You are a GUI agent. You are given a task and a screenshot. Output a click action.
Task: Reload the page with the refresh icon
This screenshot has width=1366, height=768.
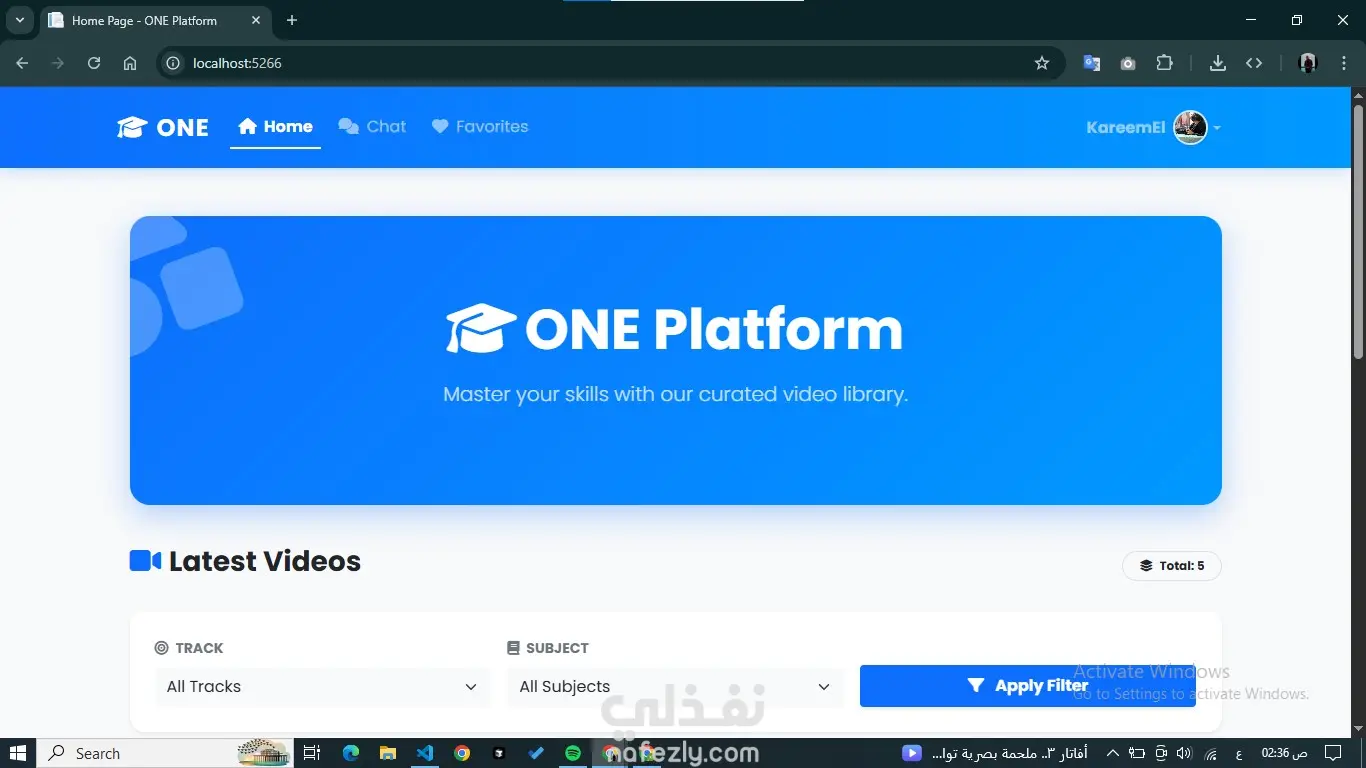(94, 63)
